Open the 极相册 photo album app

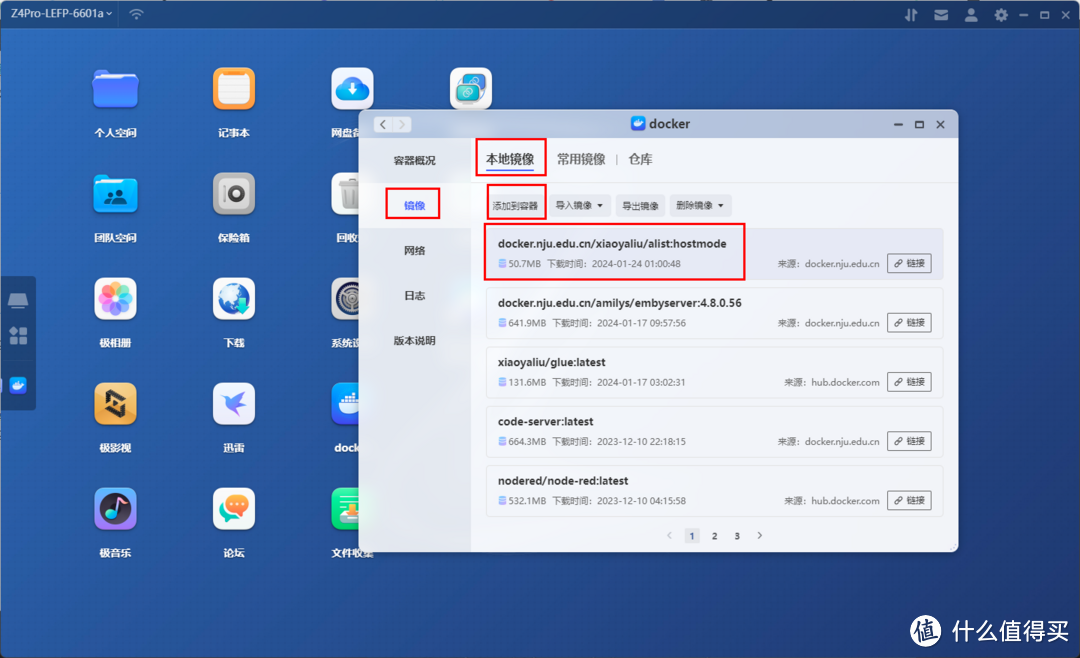click(115, 299)
